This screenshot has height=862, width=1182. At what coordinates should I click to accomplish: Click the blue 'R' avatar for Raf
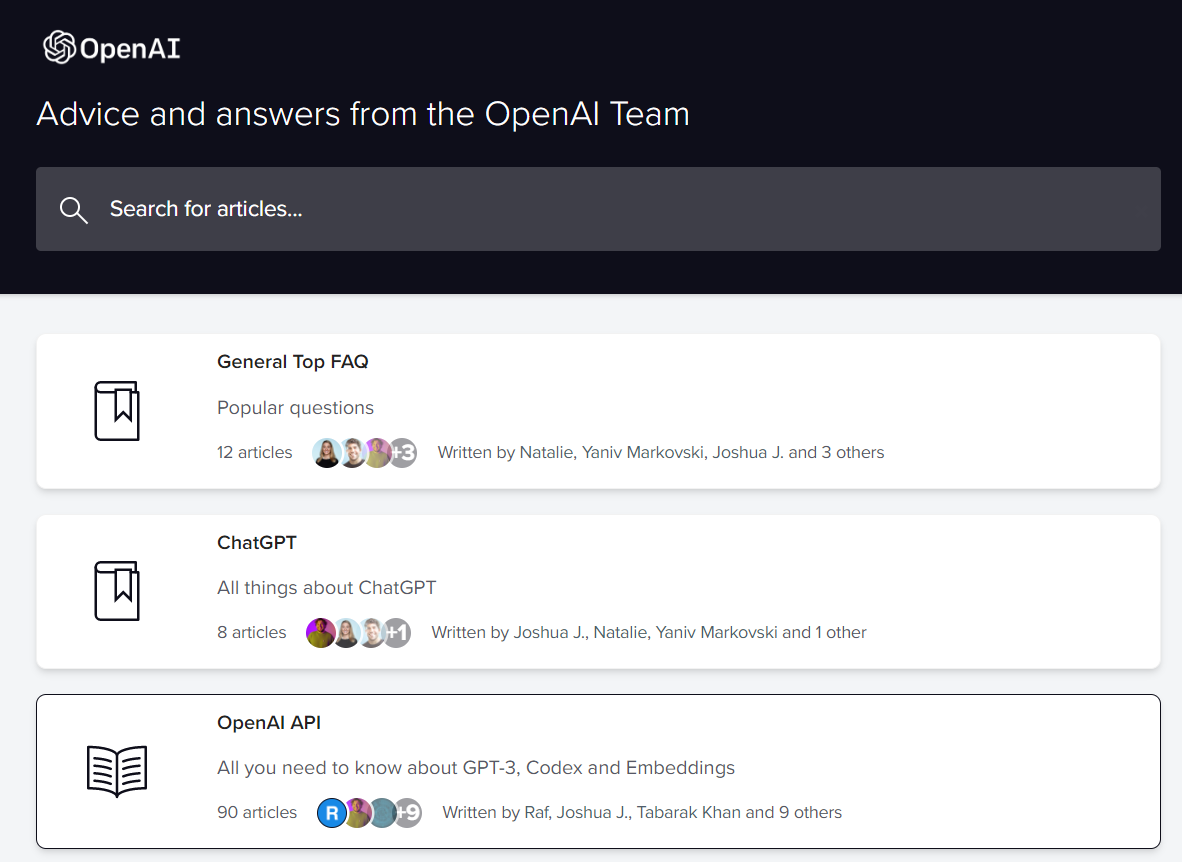click(x=331, y=813)
